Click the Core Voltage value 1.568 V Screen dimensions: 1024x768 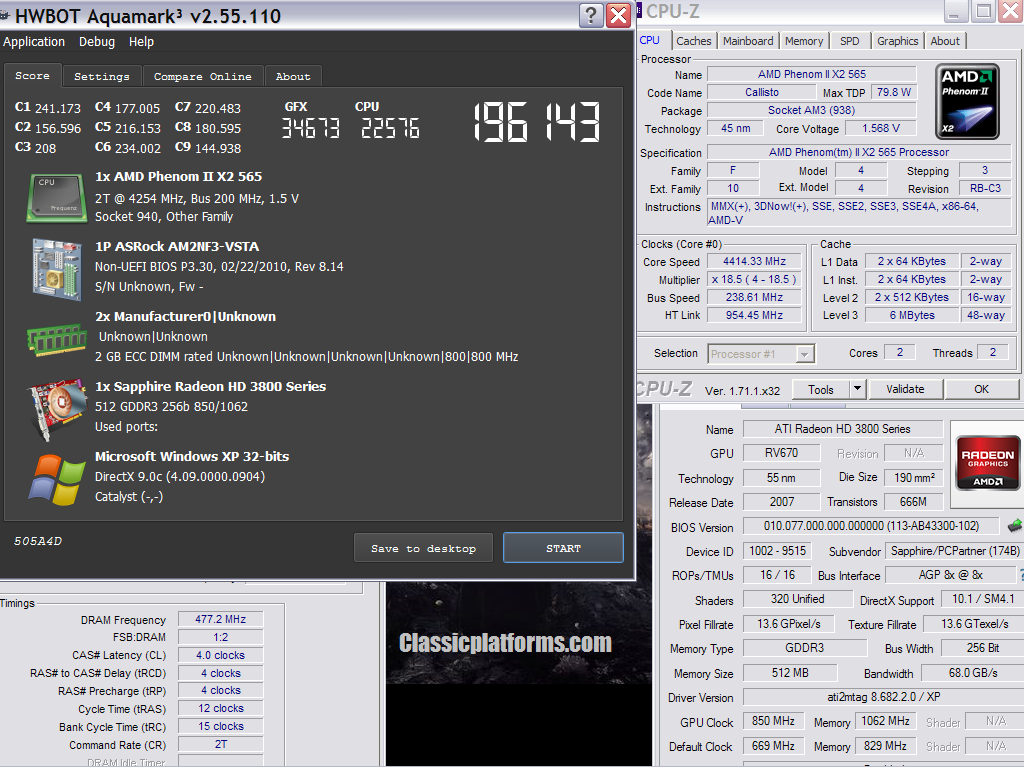[880, 129]
